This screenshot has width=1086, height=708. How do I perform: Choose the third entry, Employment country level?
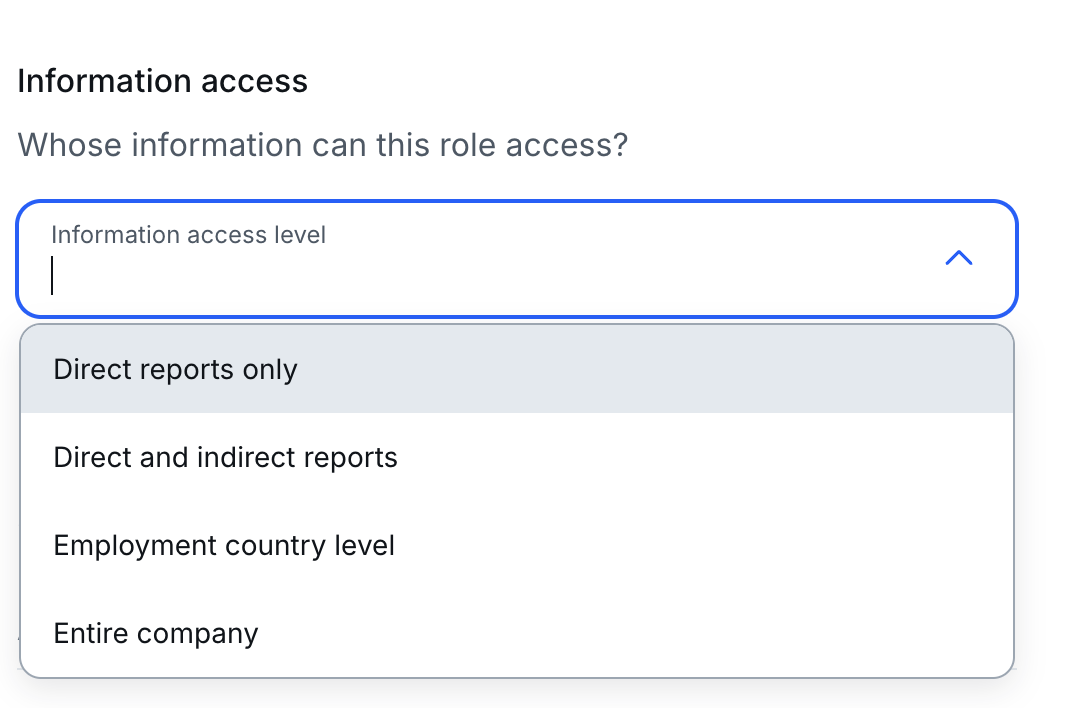pyautogui.click(x=517, y=545)
